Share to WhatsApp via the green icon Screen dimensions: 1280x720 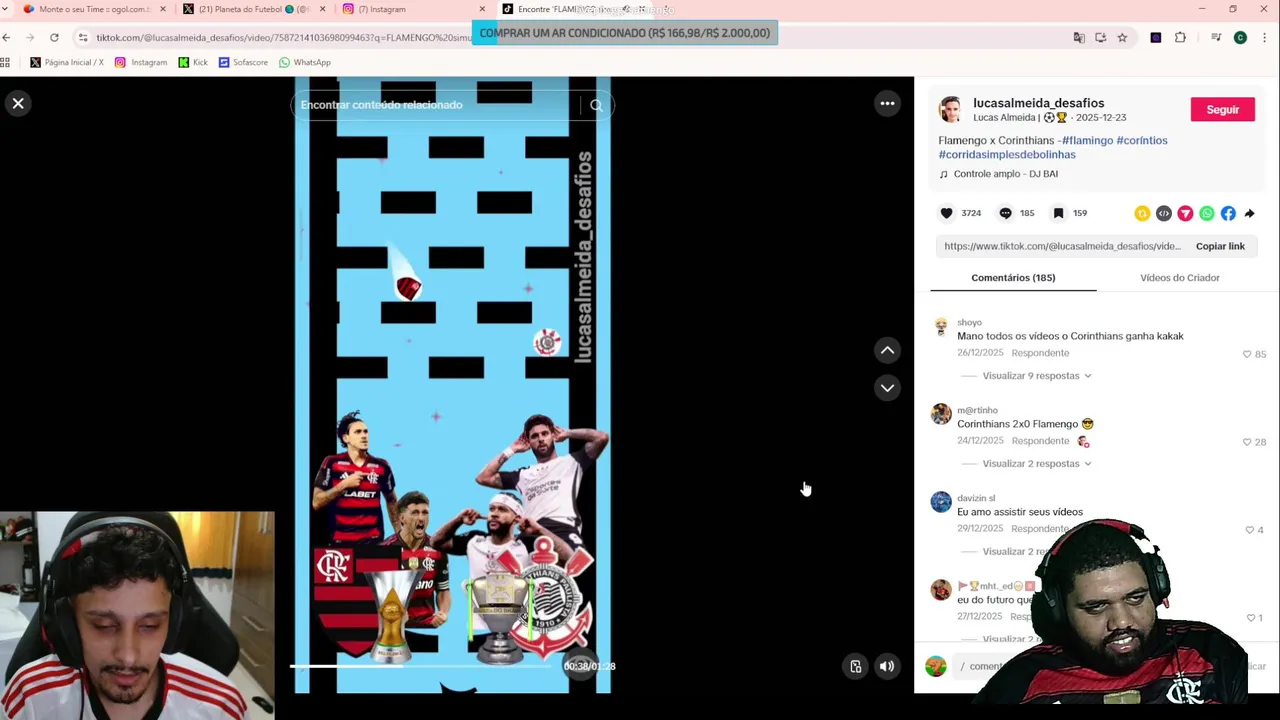[x=1207, y=213]
